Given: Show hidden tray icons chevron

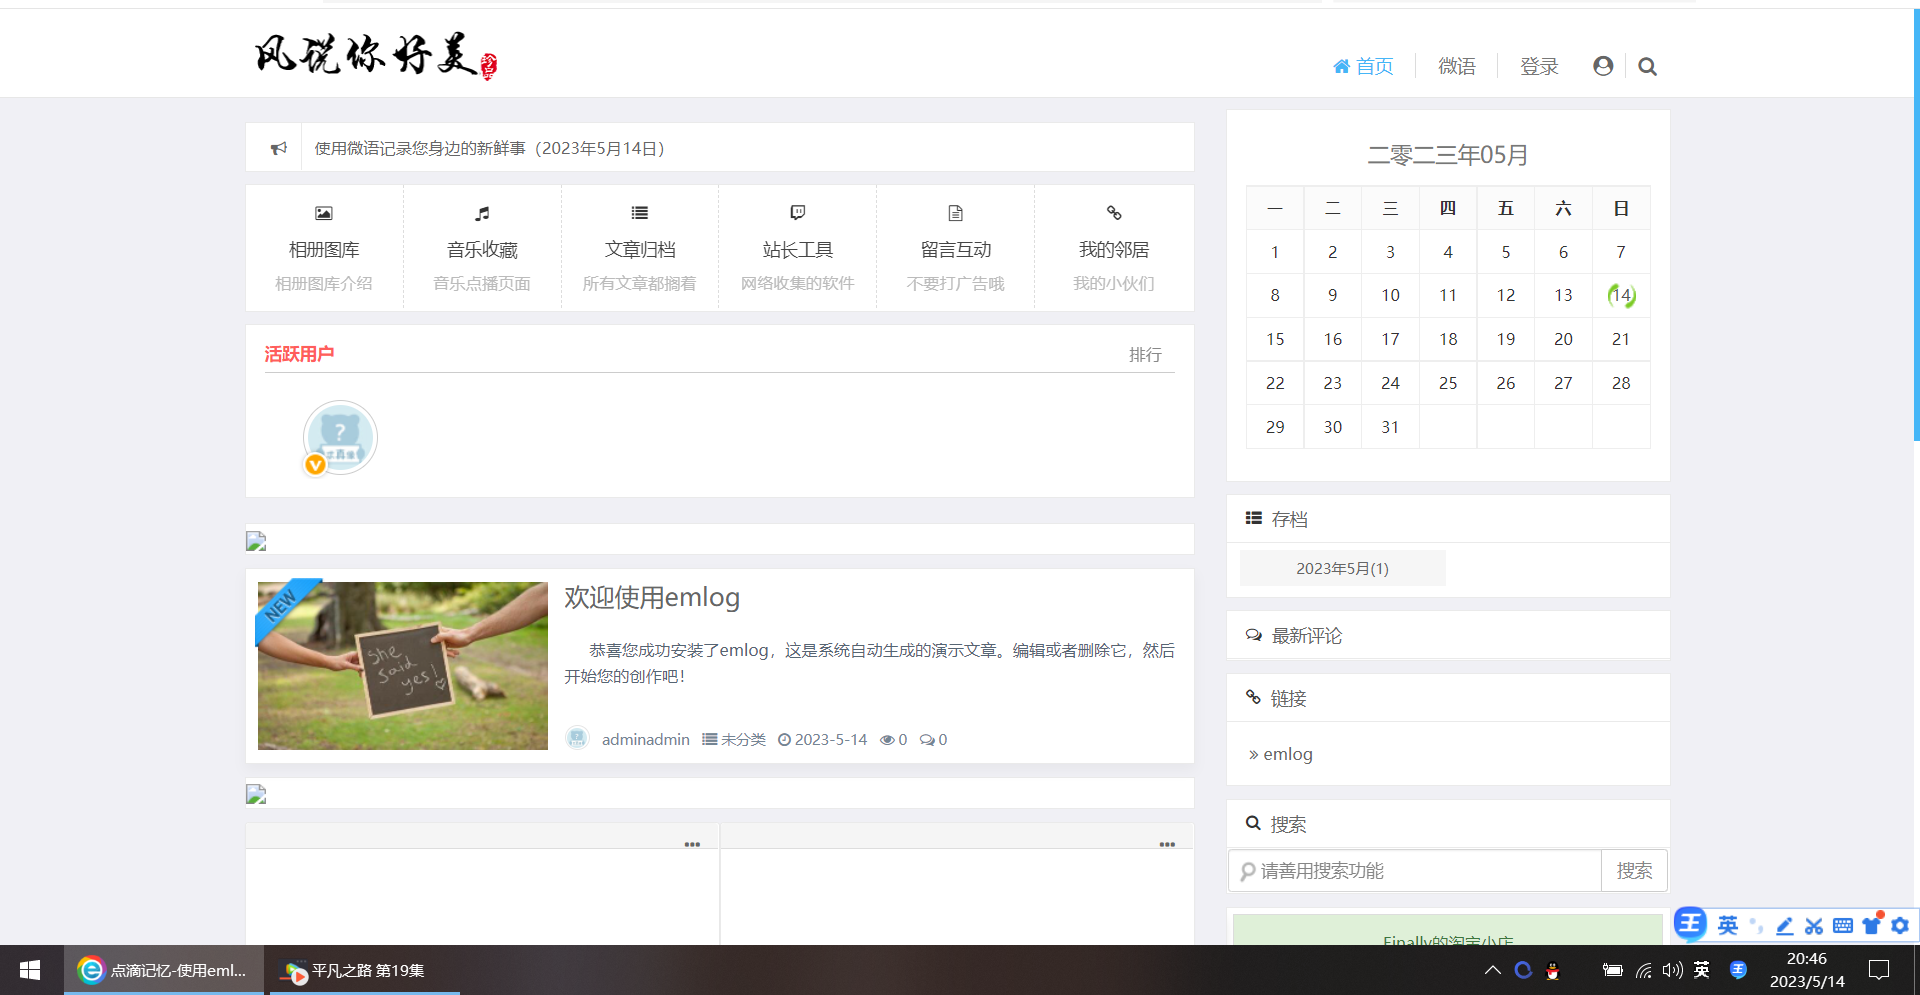Looking at the screenshot, I should point(1493,970).
